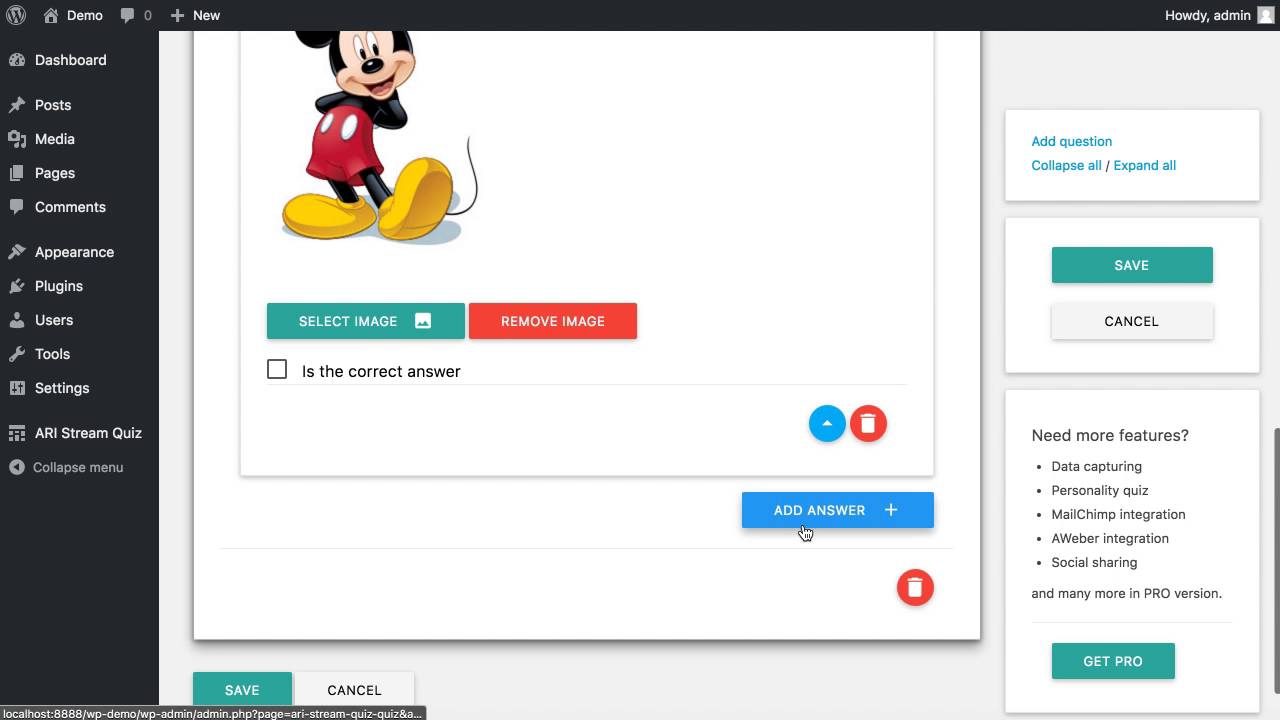Click the Plugins plug icon
This screenshot has height=720, width=1280.
17,286
